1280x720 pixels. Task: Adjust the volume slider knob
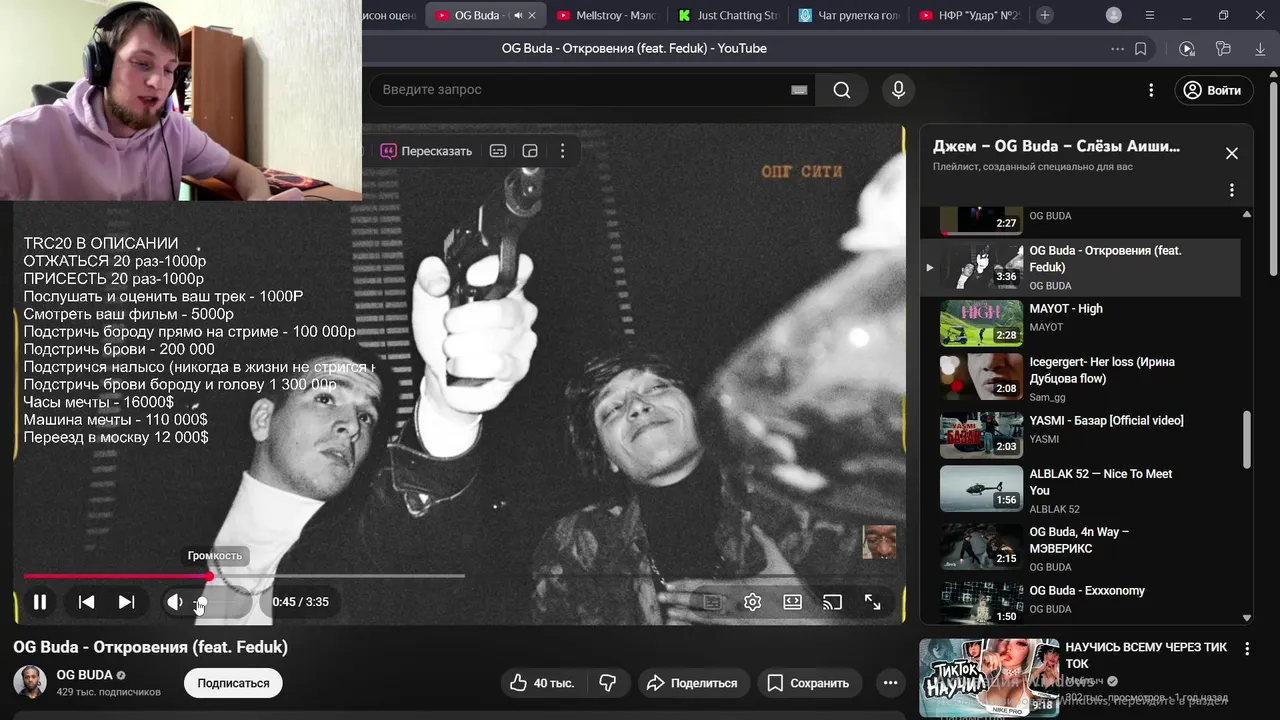pos(202,602)
